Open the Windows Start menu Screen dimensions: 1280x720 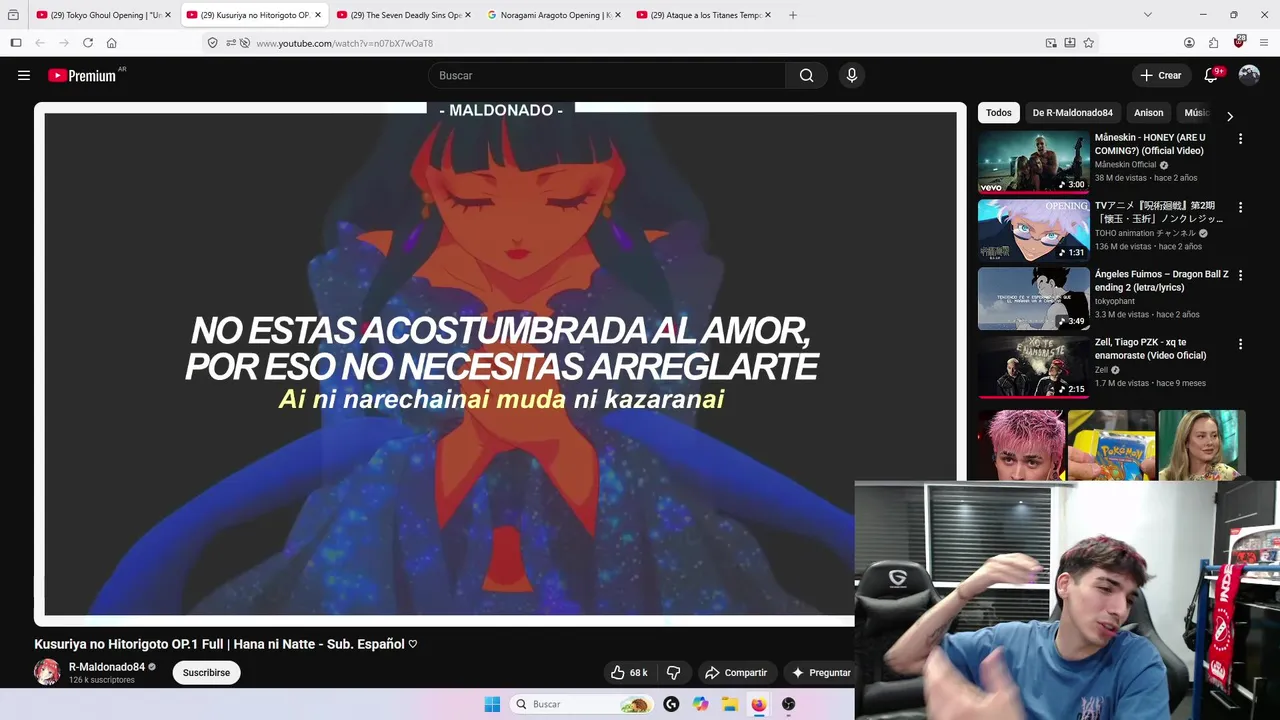(492, 704)
